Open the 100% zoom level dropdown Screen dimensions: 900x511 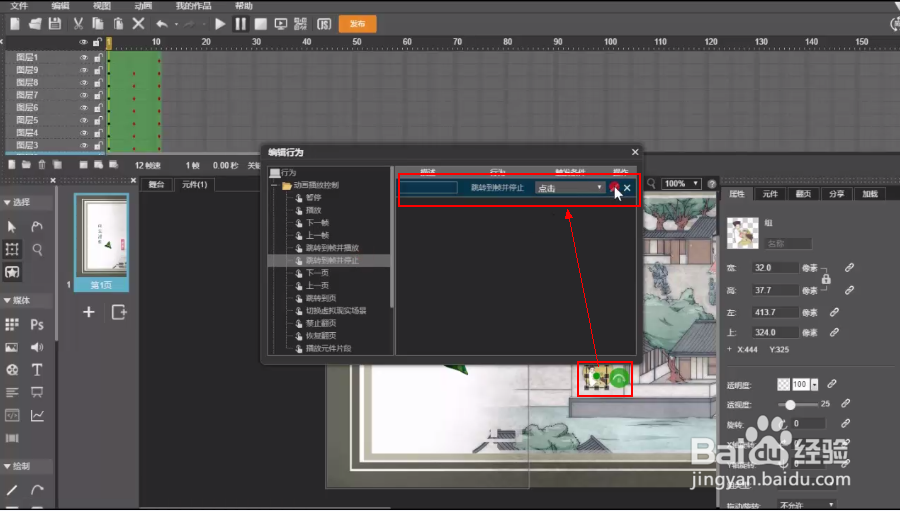(x=681, y=184)
